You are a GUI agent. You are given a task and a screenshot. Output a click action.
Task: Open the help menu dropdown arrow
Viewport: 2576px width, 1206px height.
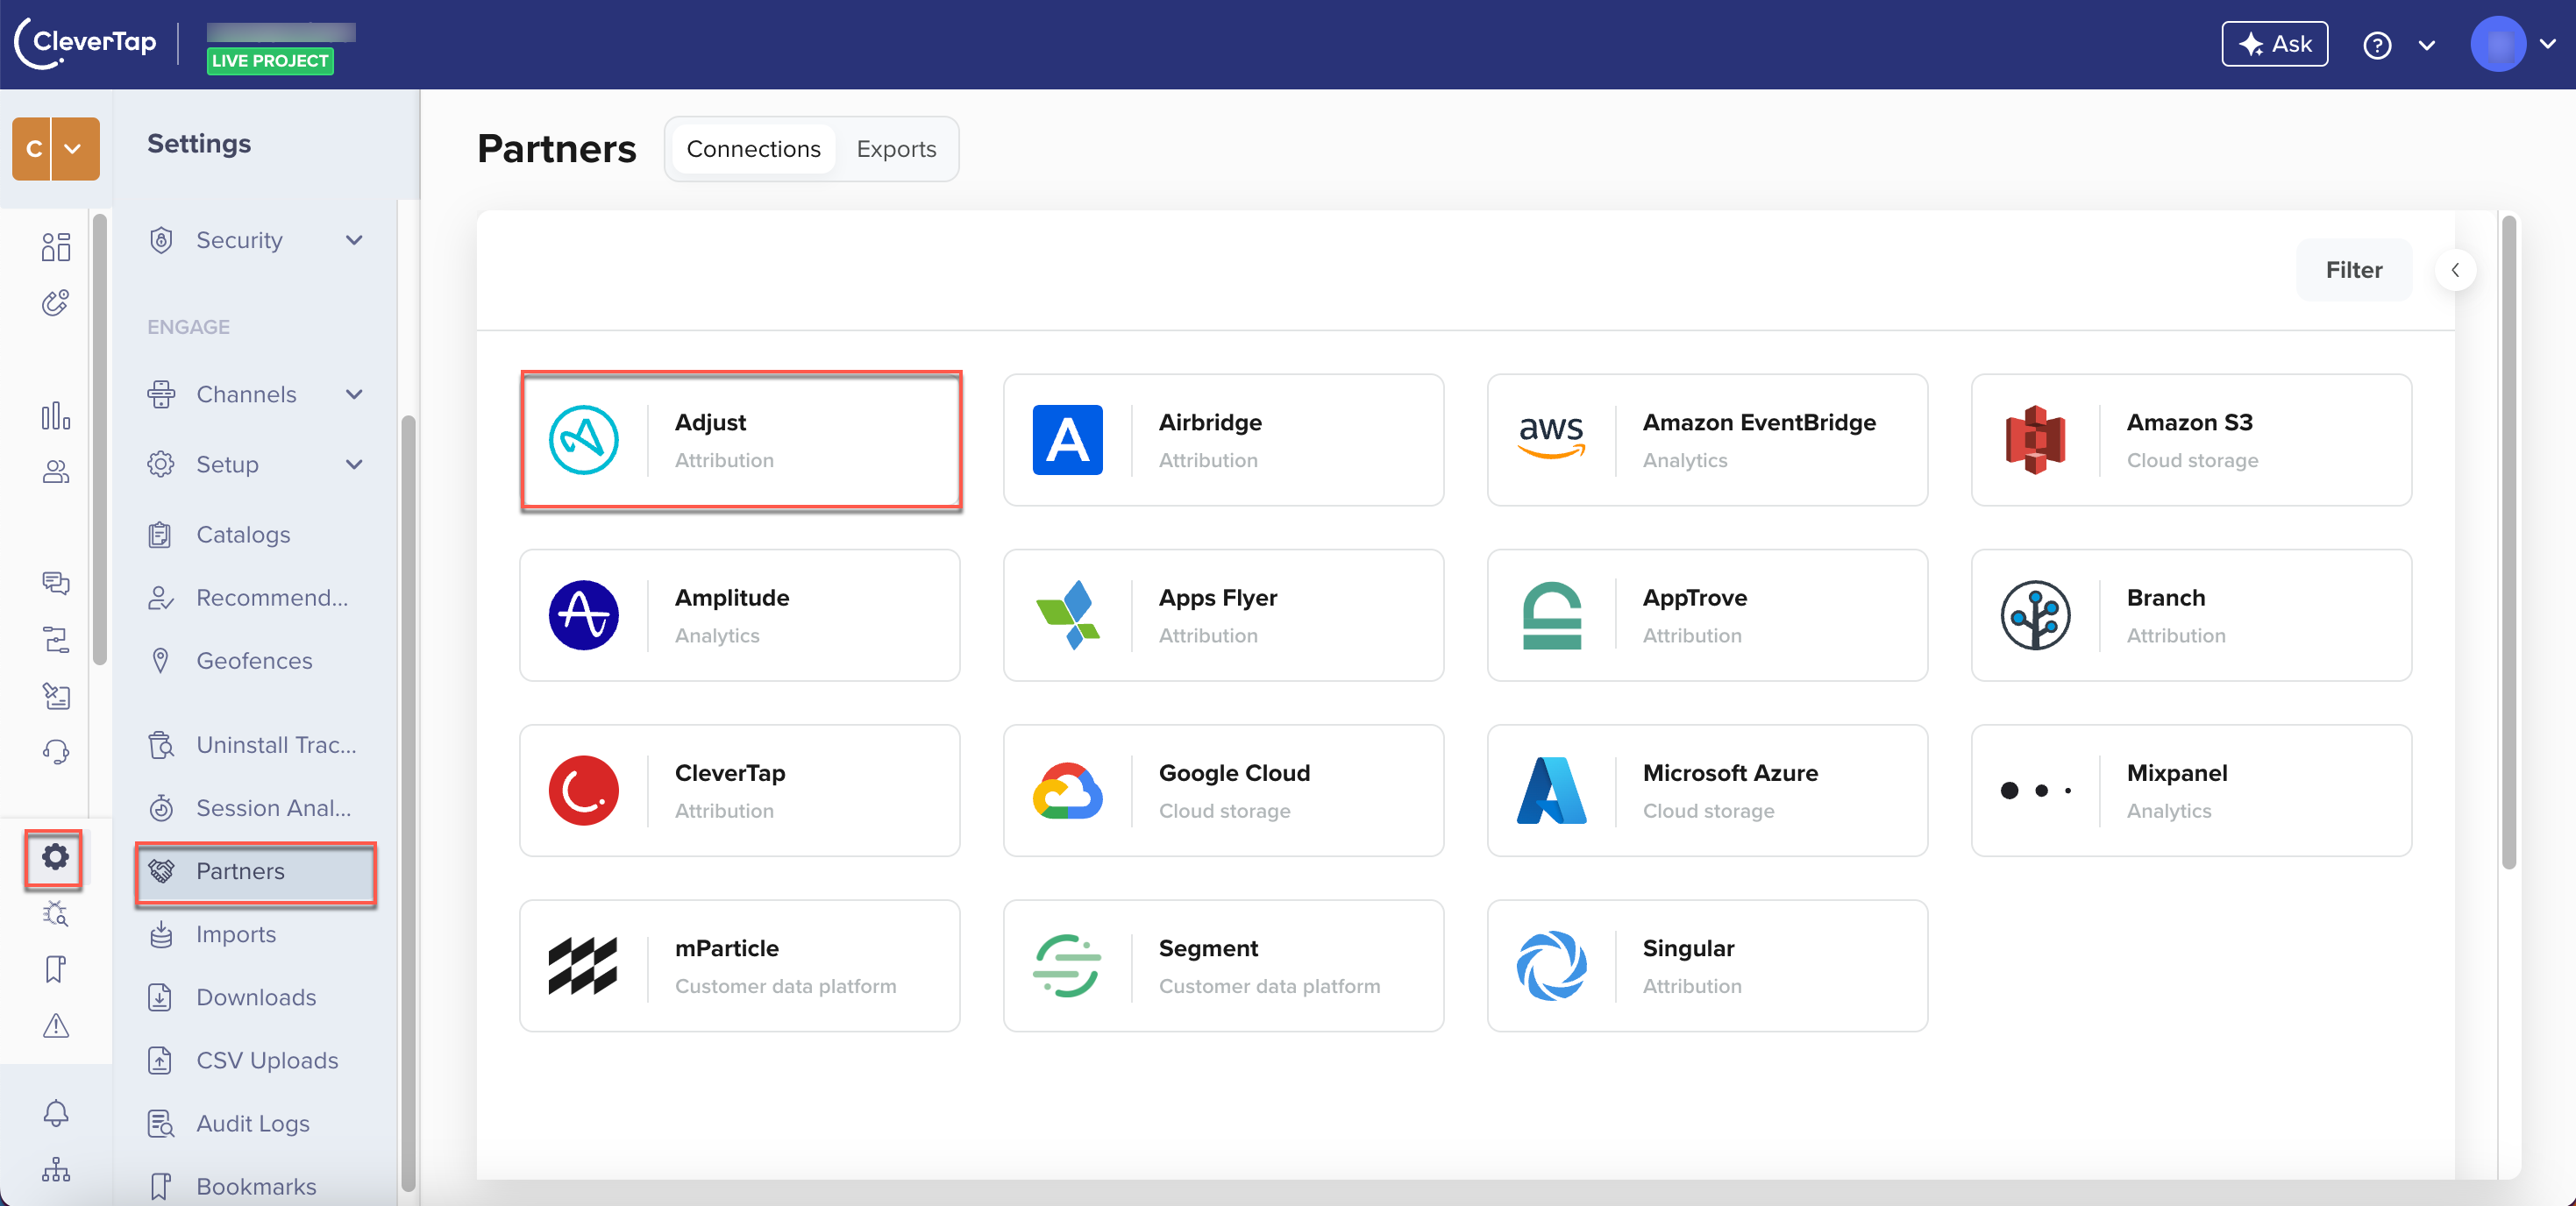(x=2427, y=45)
